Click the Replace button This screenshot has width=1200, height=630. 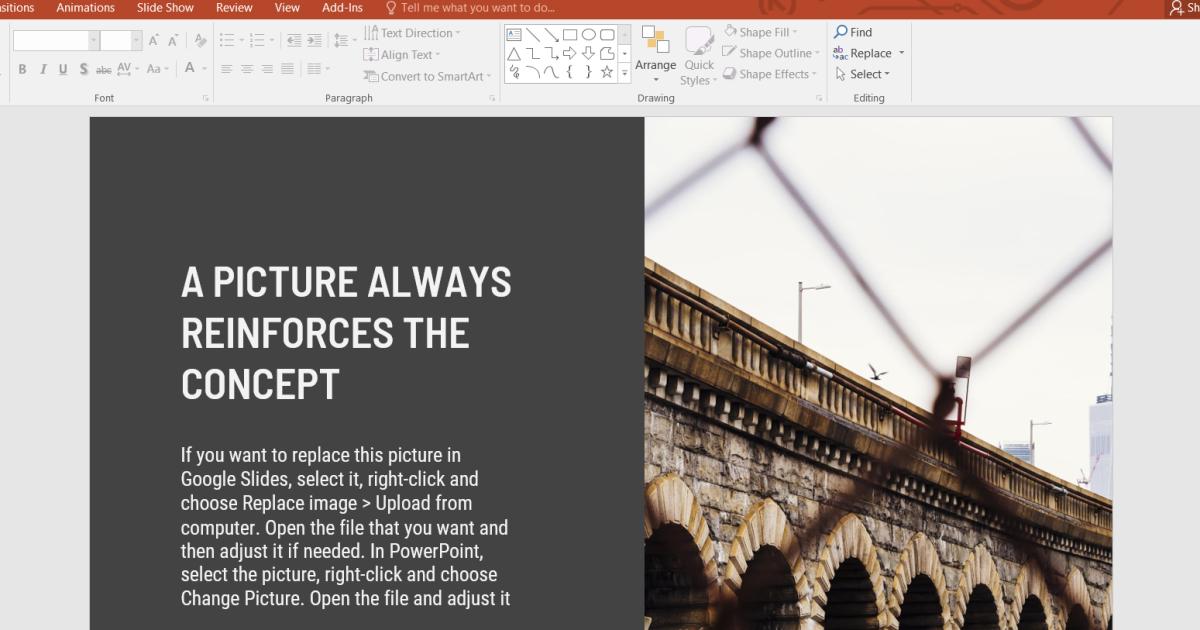click(x=866, y=52)
